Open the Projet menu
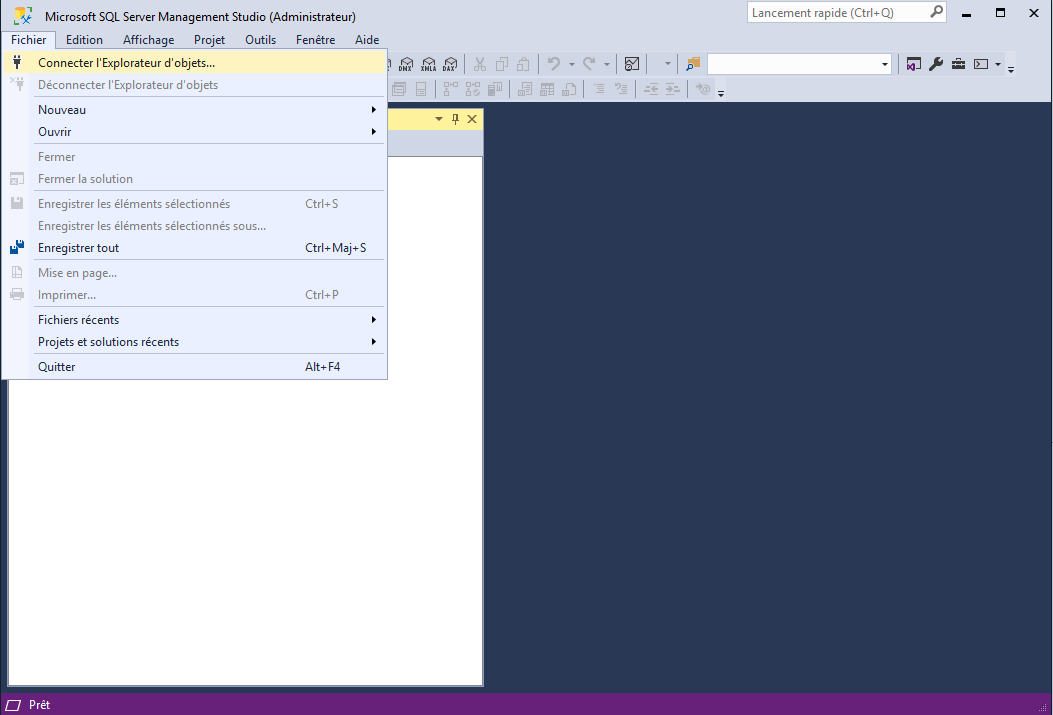 pyautogui.click(x=210, y=40)
